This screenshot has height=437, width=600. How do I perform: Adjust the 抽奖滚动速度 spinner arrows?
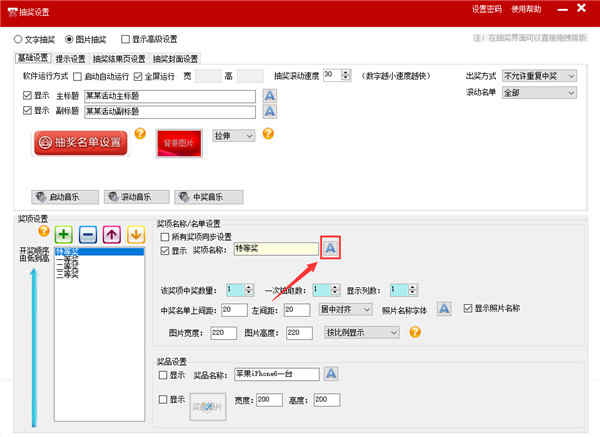[x=346, y=75]
